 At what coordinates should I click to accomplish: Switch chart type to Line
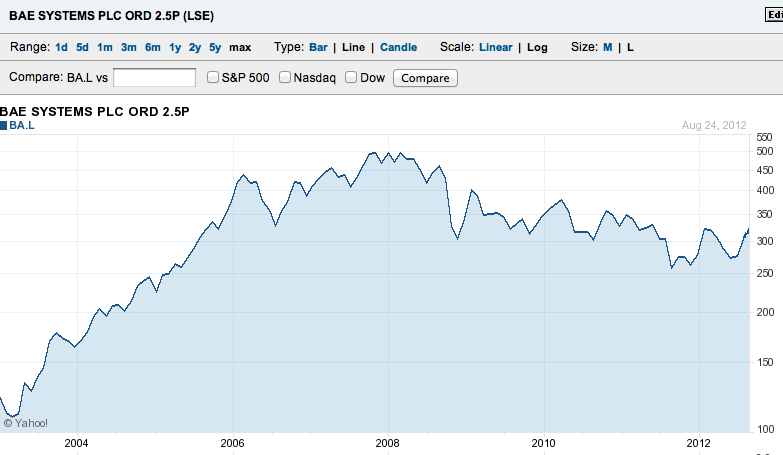click(x=354, y=47)
